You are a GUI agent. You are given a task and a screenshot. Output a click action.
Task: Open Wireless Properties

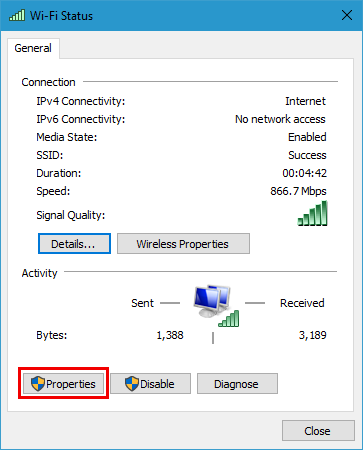coord(183,244)
